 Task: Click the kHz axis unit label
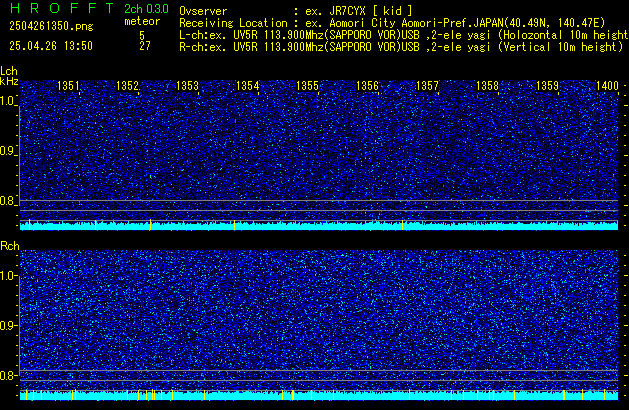coord(9,81)
